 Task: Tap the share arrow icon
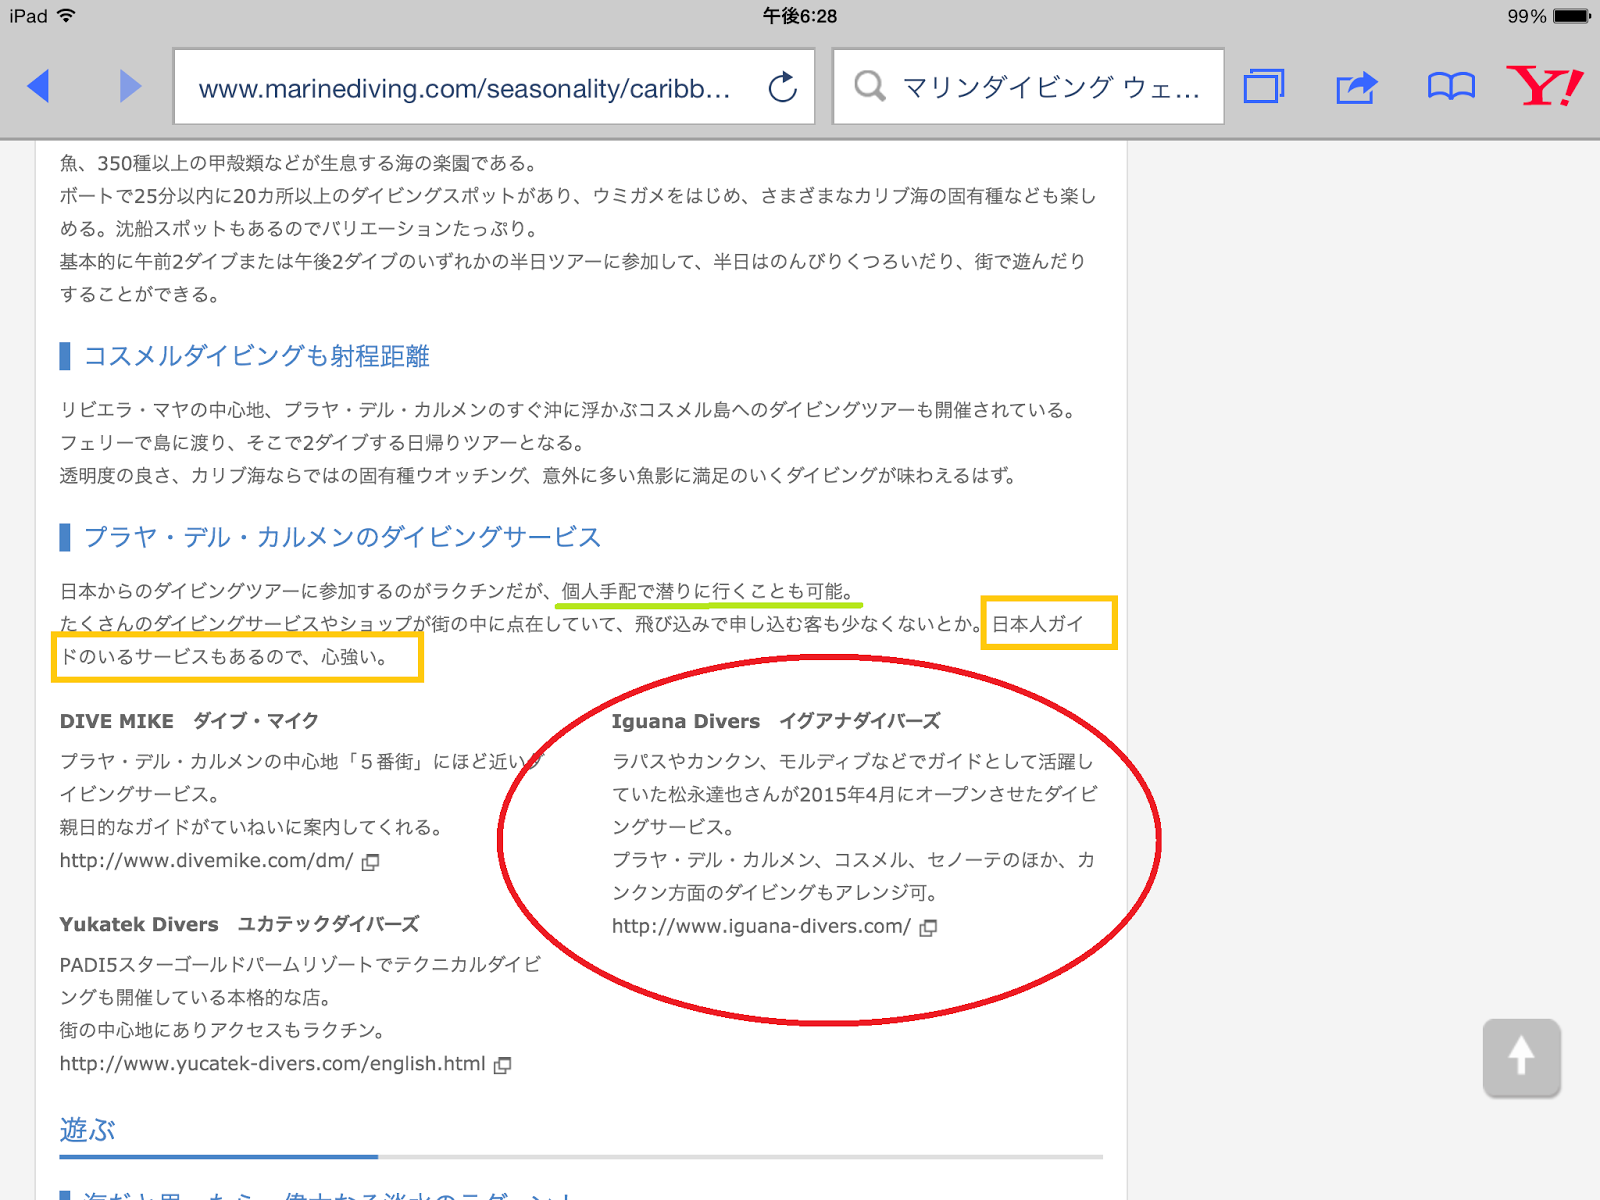(x=1357, y=87)
